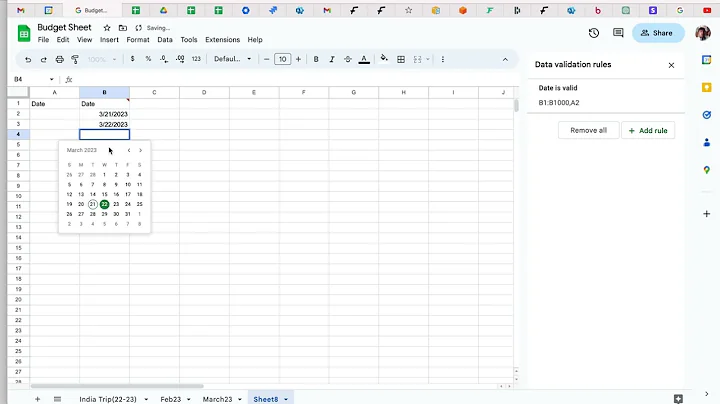Select March 15 in the calendar
The height and width of the screenshot is (404, 720).
pos(104,194)
